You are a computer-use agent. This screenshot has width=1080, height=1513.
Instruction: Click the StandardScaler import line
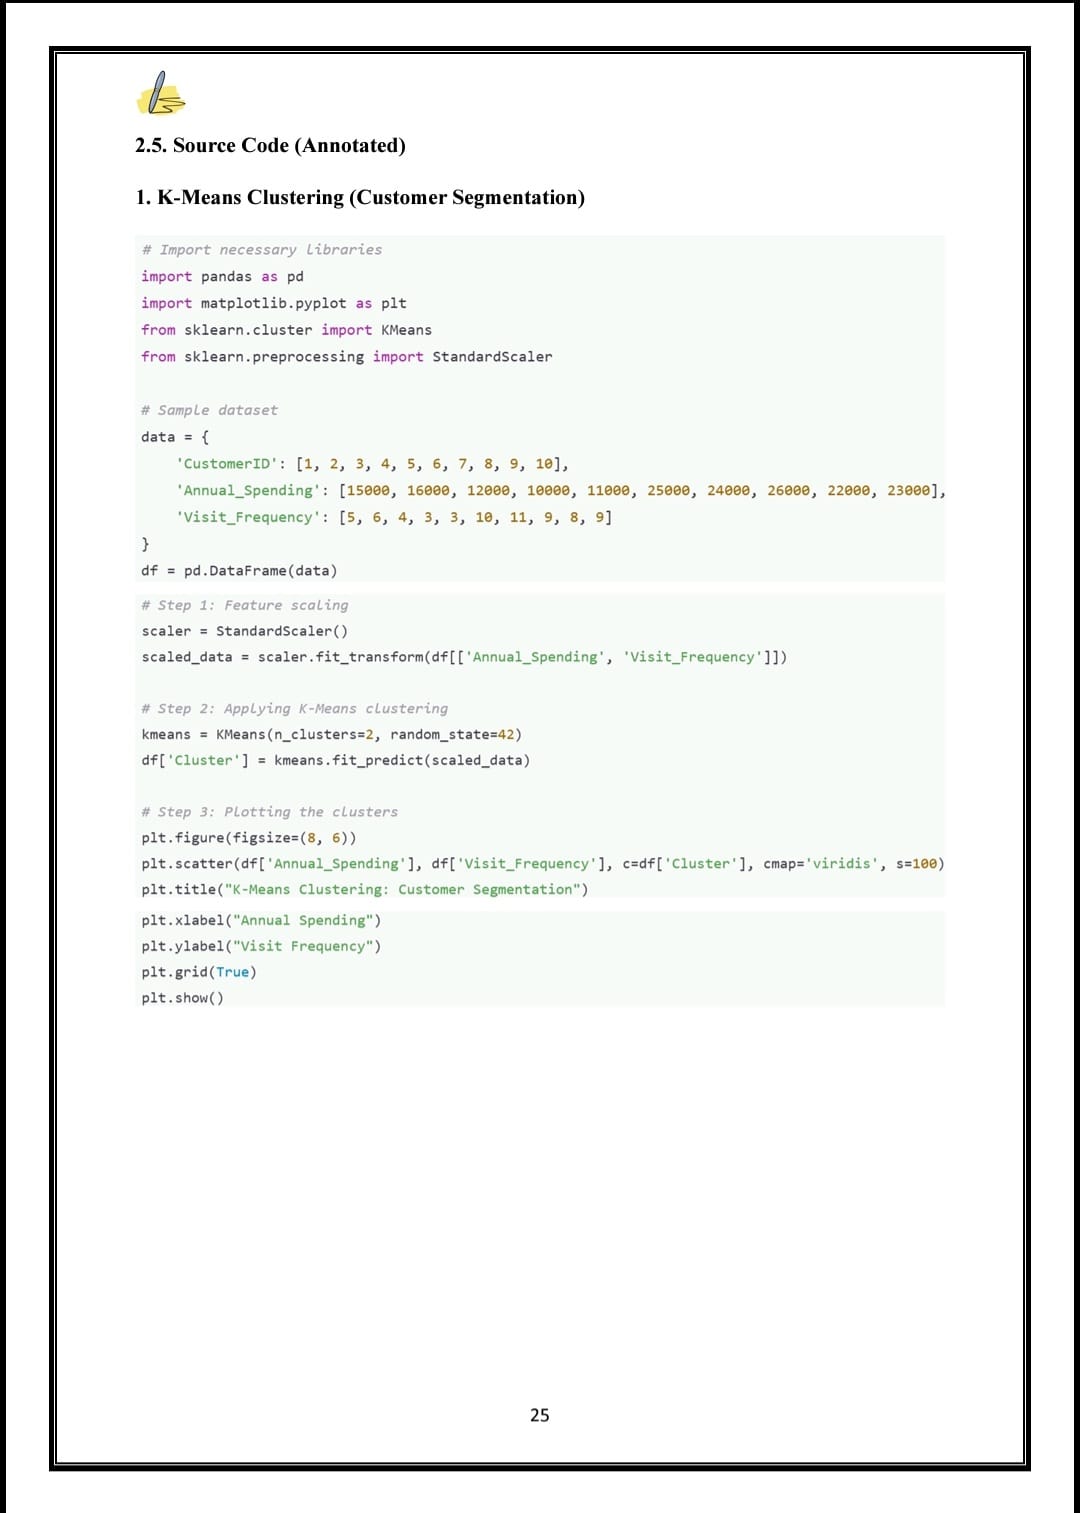point(346,356)
